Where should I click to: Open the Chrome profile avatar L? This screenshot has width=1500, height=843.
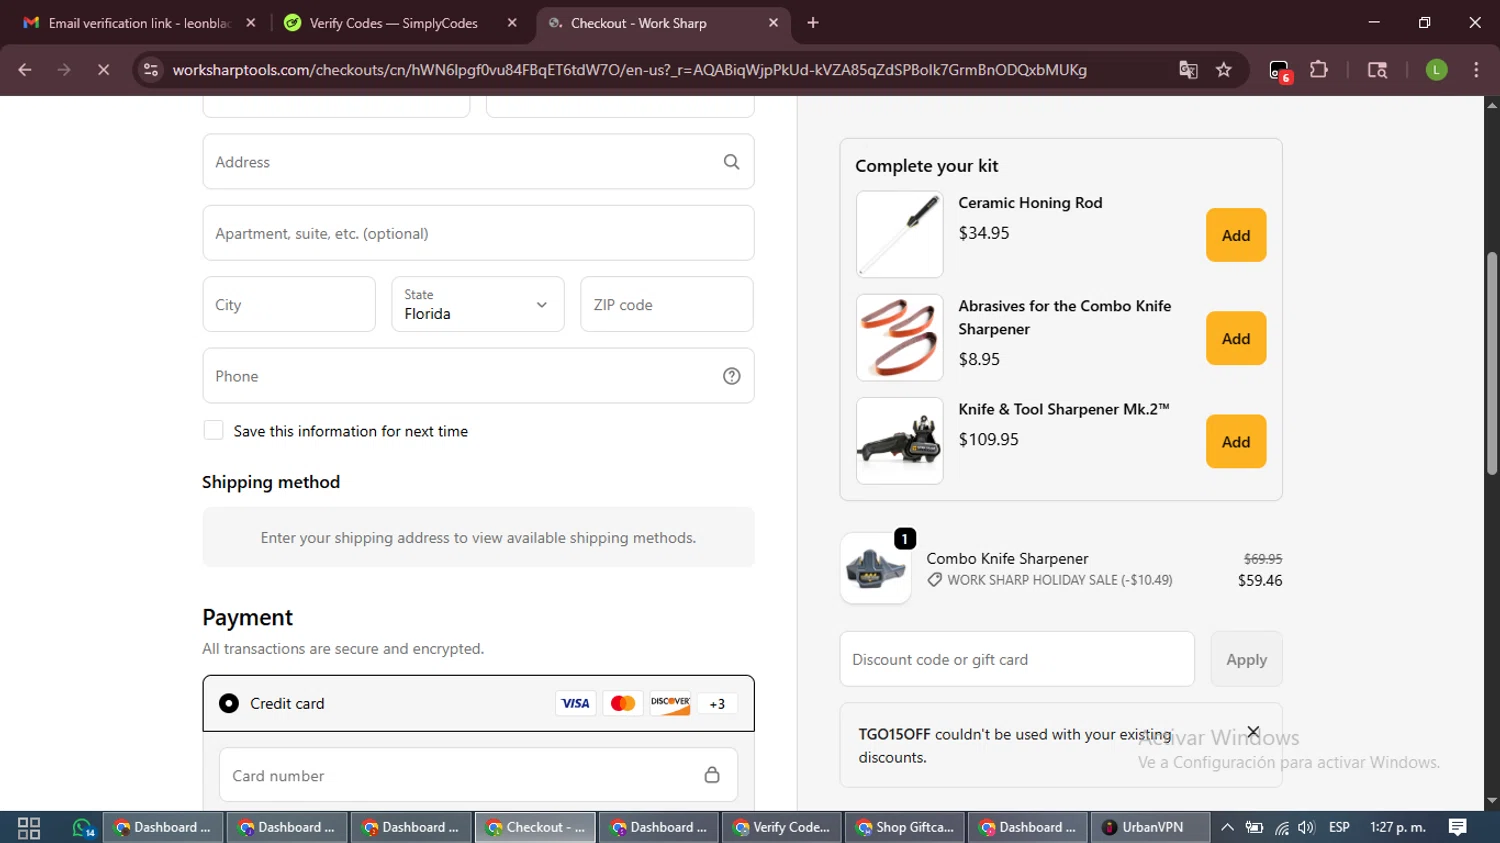[1436, 70]
